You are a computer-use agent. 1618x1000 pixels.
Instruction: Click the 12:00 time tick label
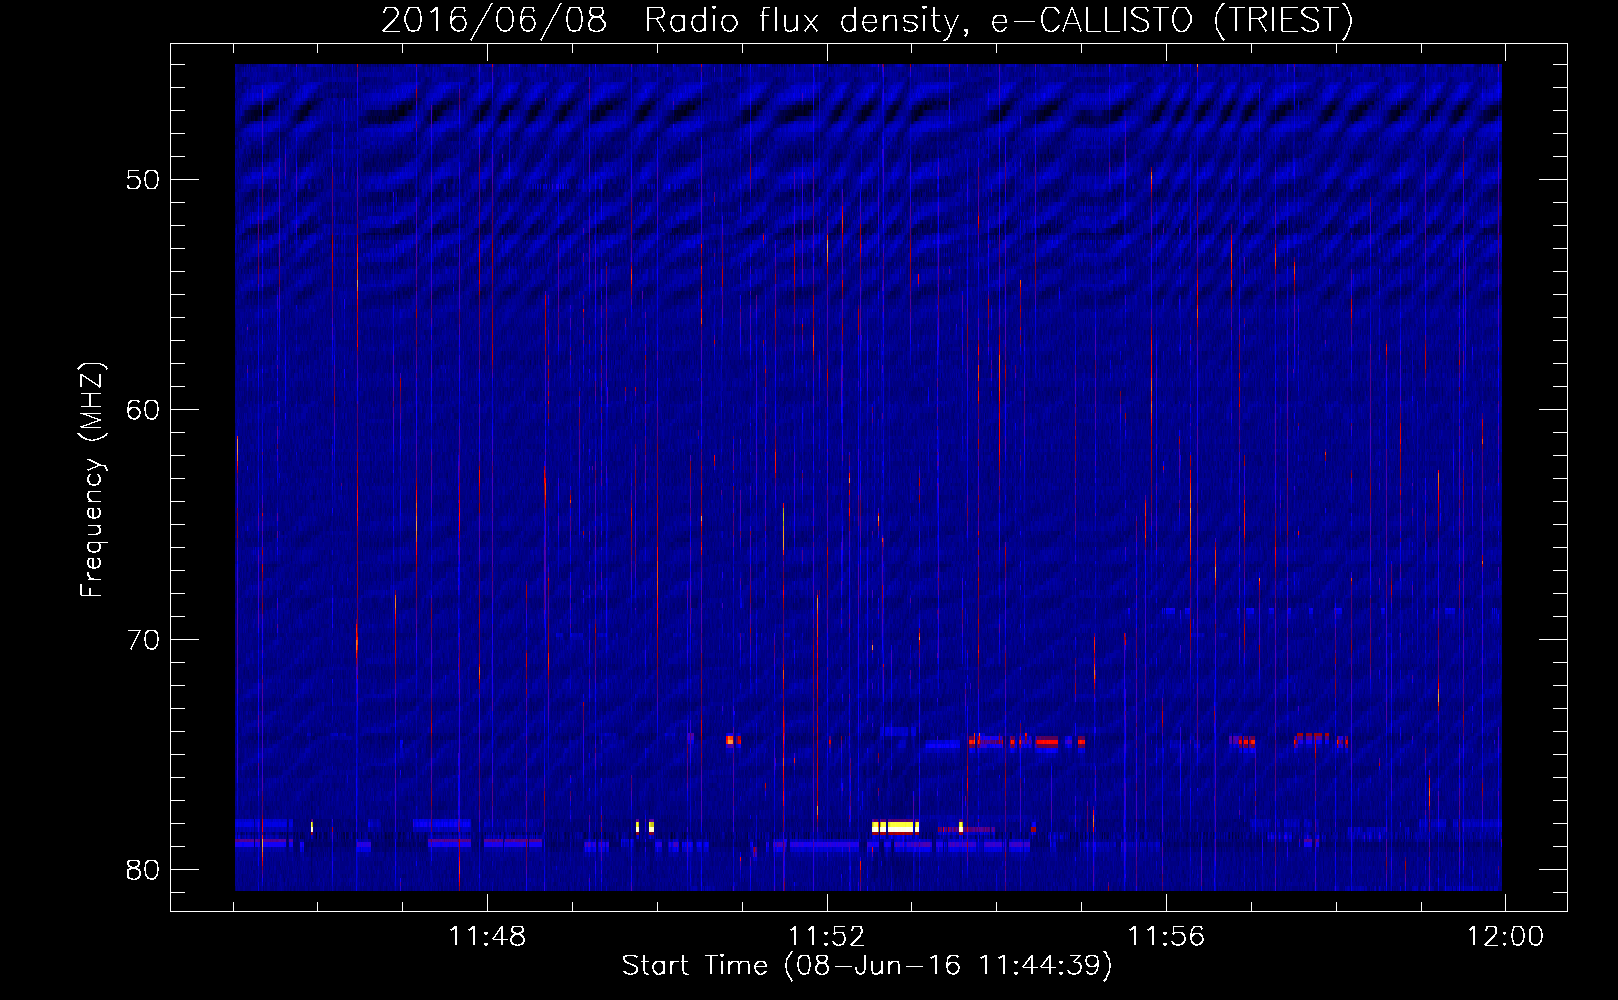1505,937
